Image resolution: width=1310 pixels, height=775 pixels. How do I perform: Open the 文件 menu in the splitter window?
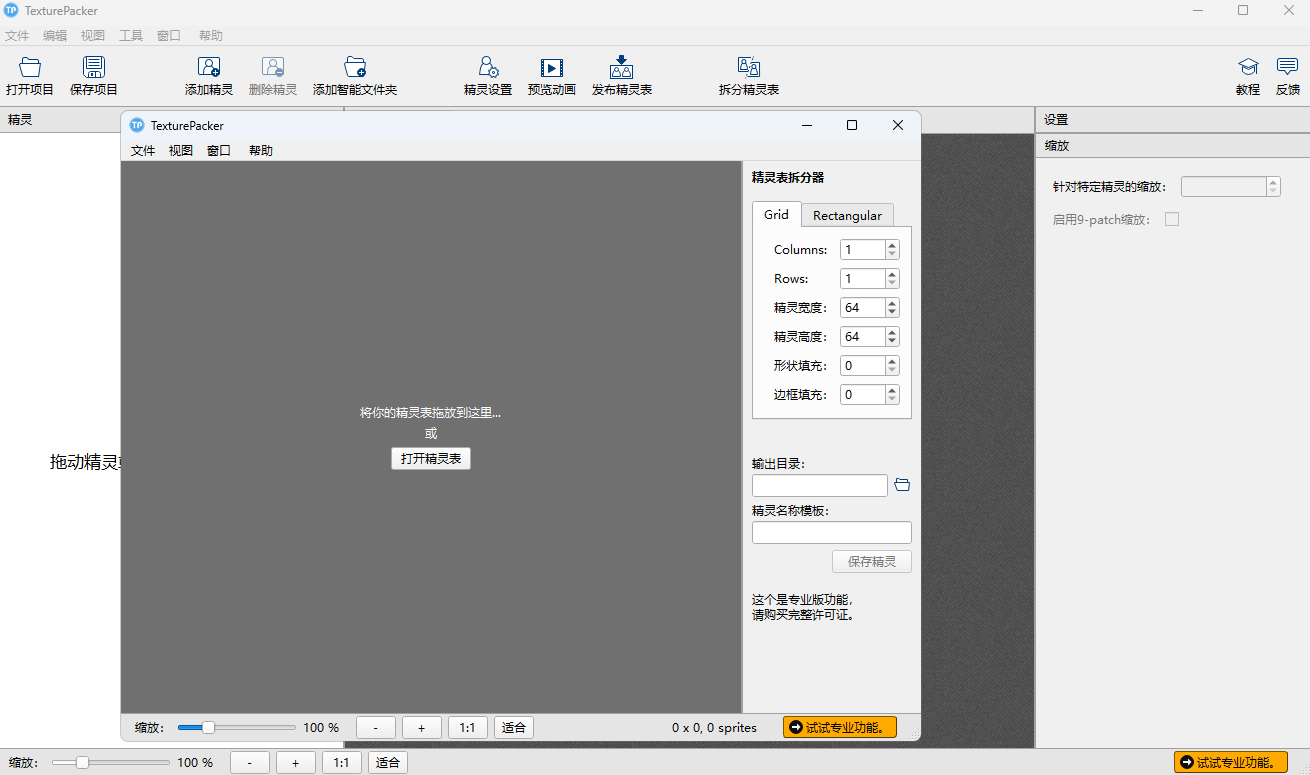pos(142,150)
